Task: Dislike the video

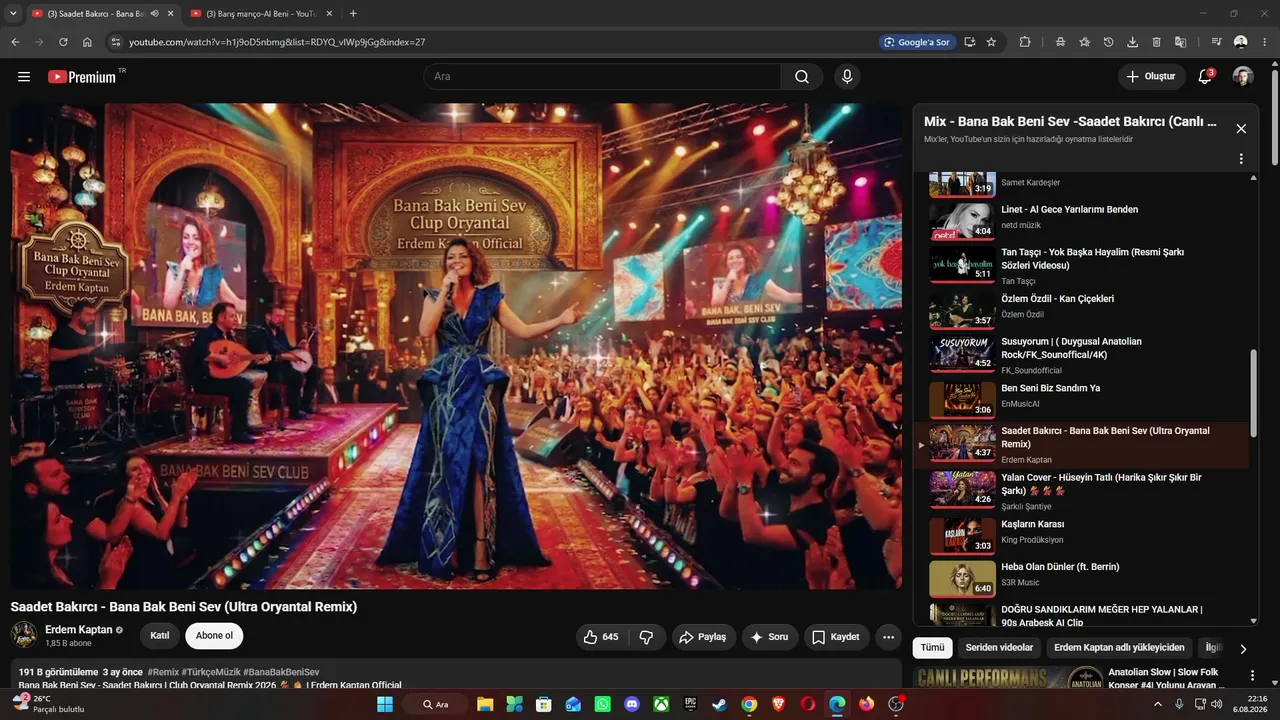Action: point(646,637)
